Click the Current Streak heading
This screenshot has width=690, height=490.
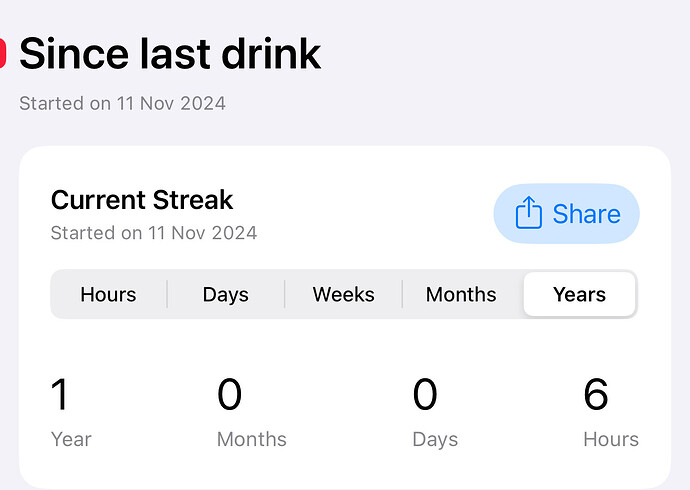pos(142,200)
